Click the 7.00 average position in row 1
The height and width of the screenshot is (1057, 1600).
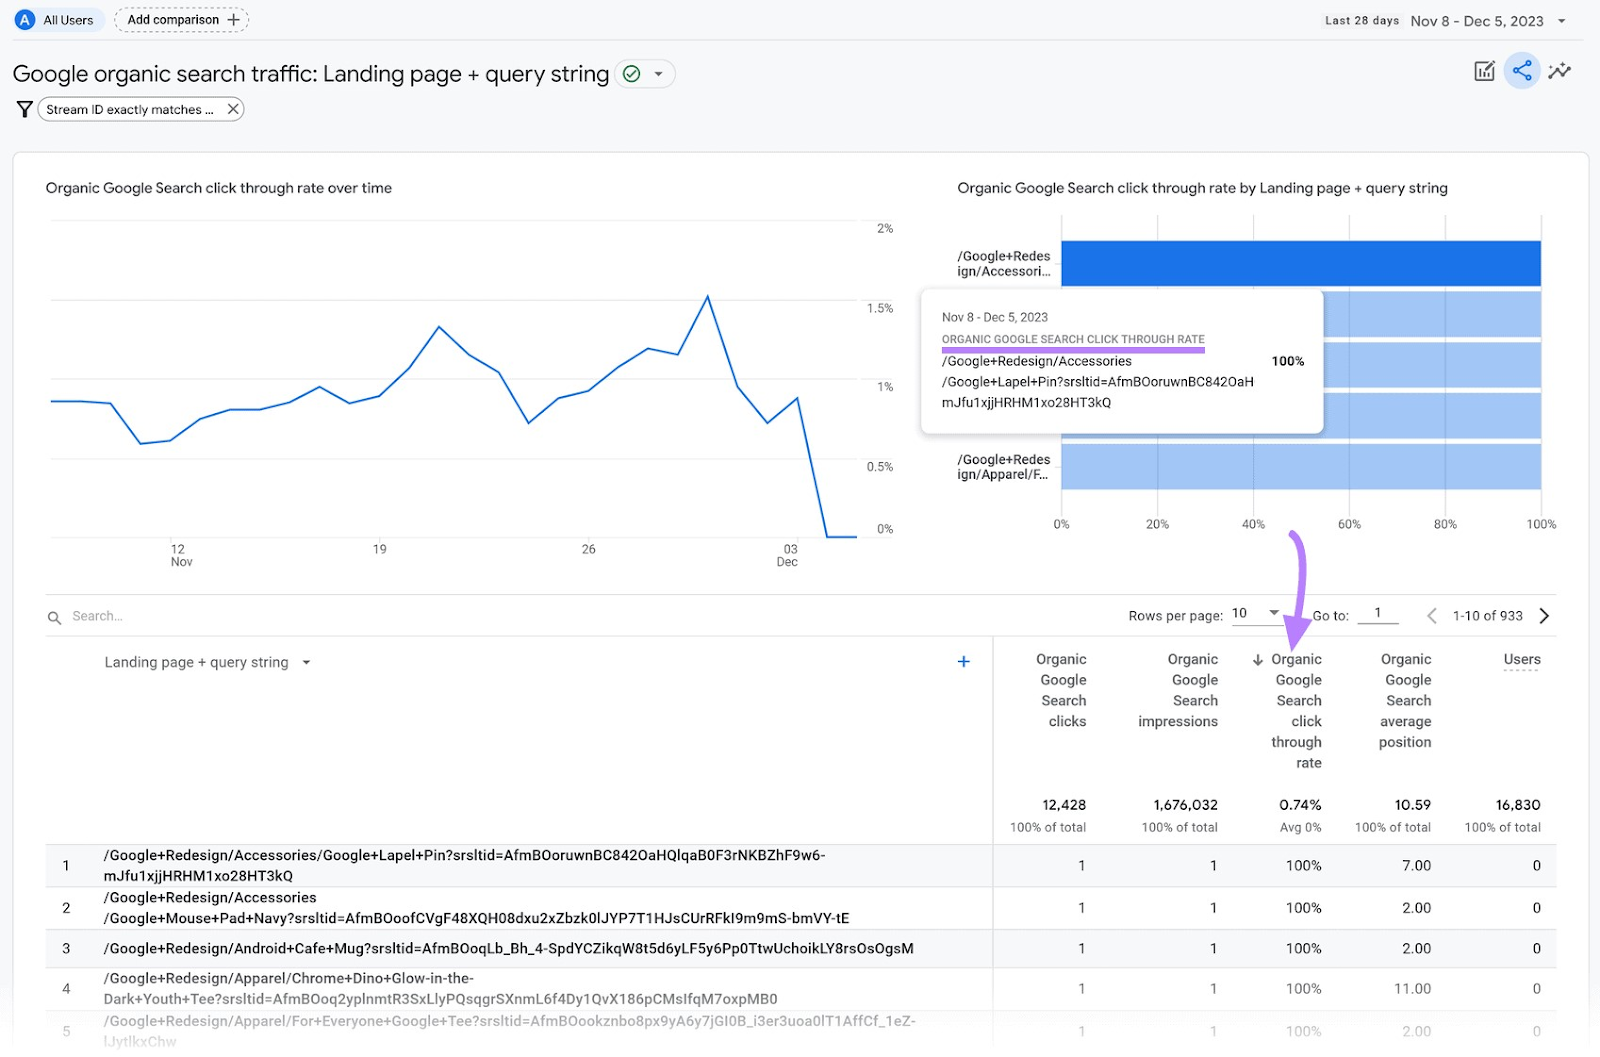(x=1416, y=866)
